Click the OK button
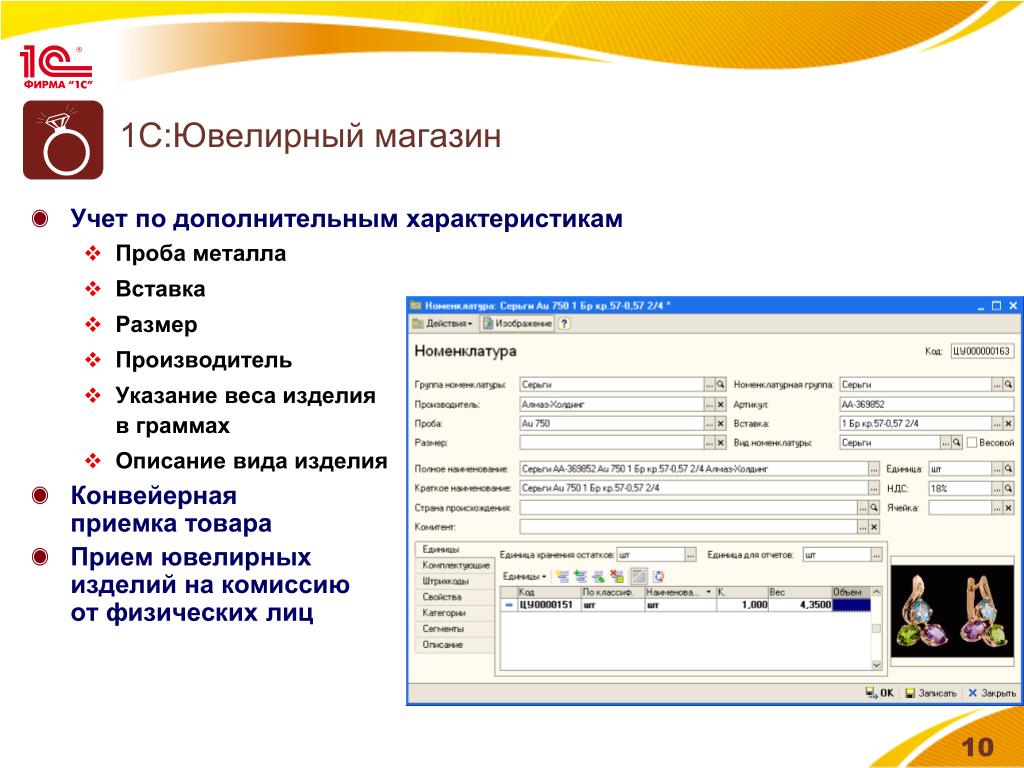The height and width of the screenshot is (768, 1024). tap(880, 693)
